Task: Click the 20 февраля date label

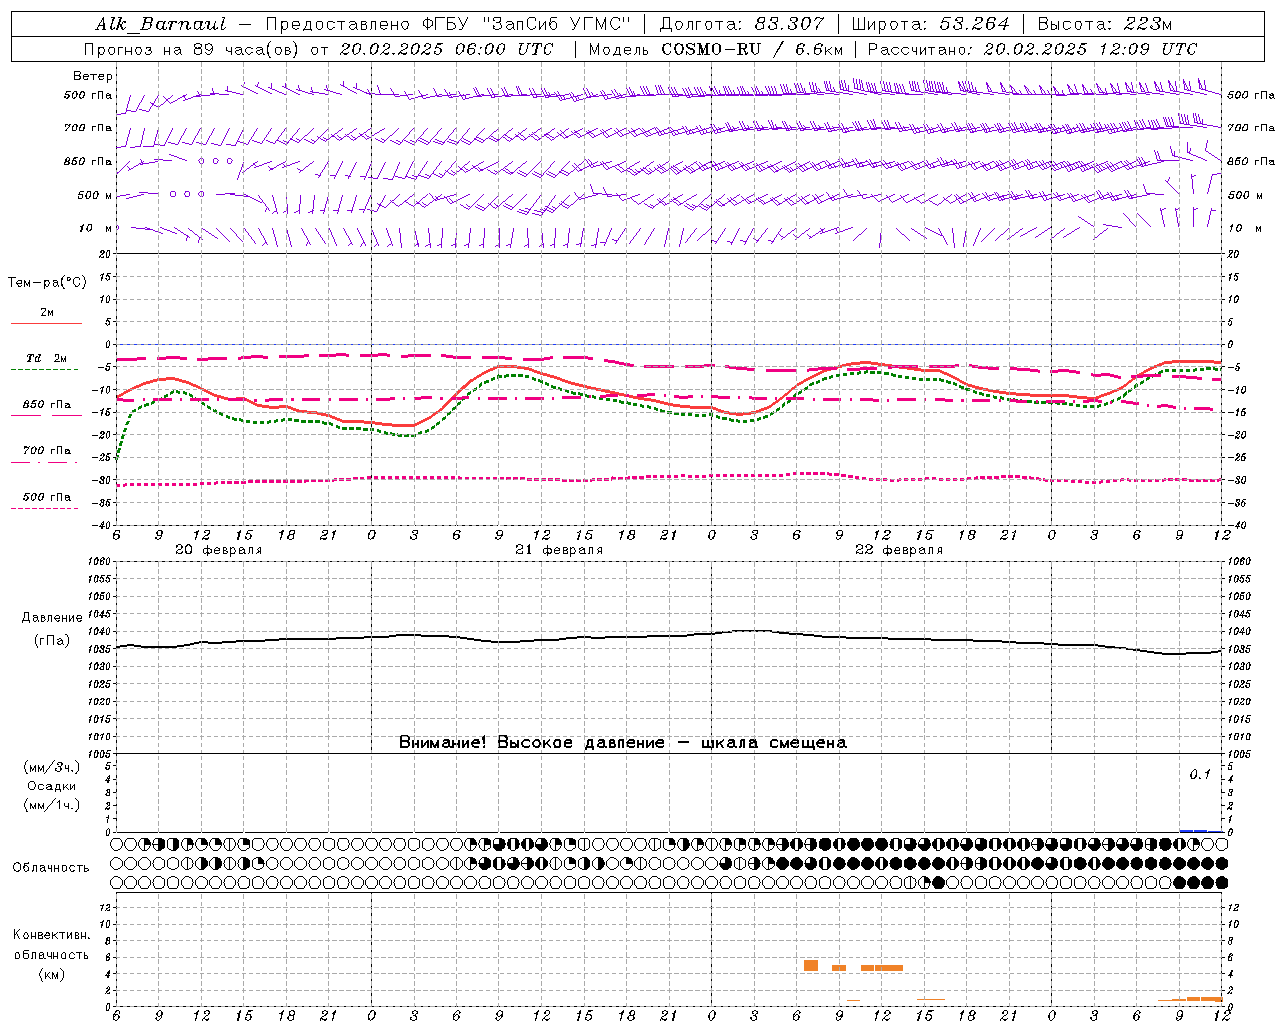Action: [x=219, y=550]
